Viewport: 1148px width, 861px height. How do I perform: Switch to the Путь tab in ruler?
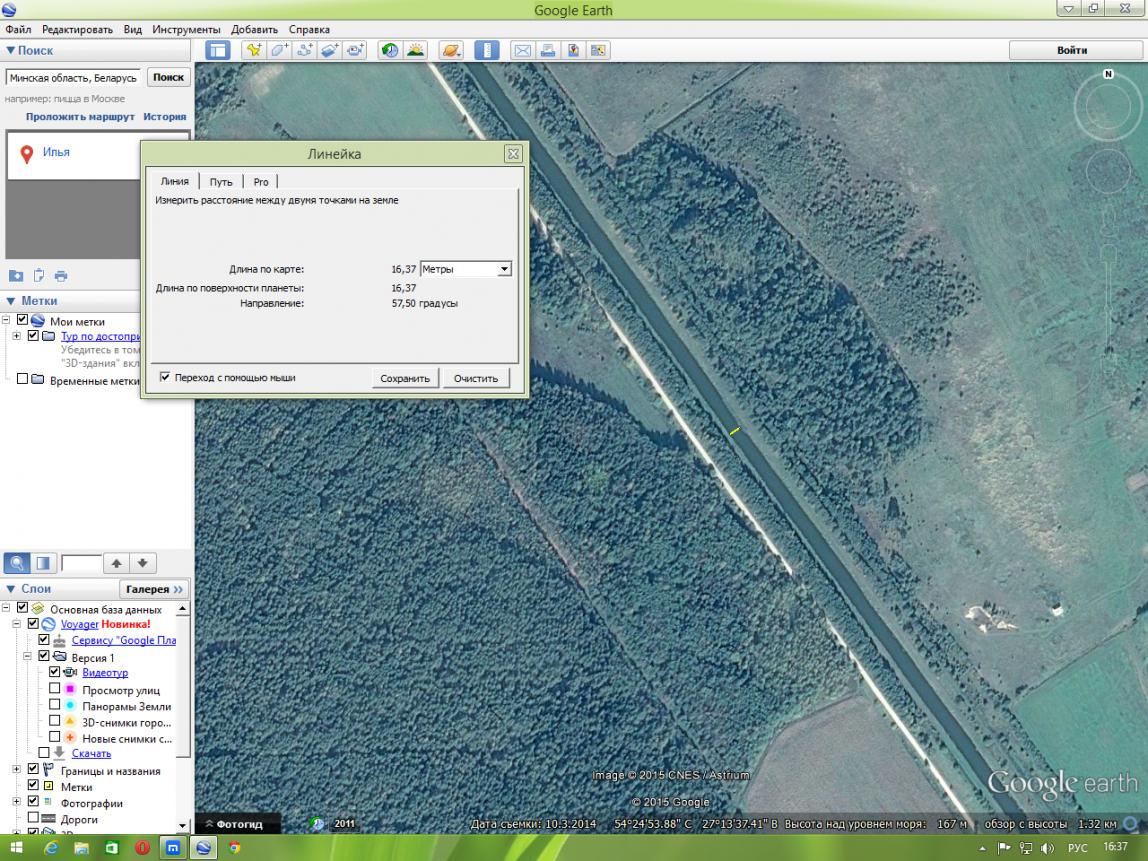pyautogui.click(x=220, y=182)
